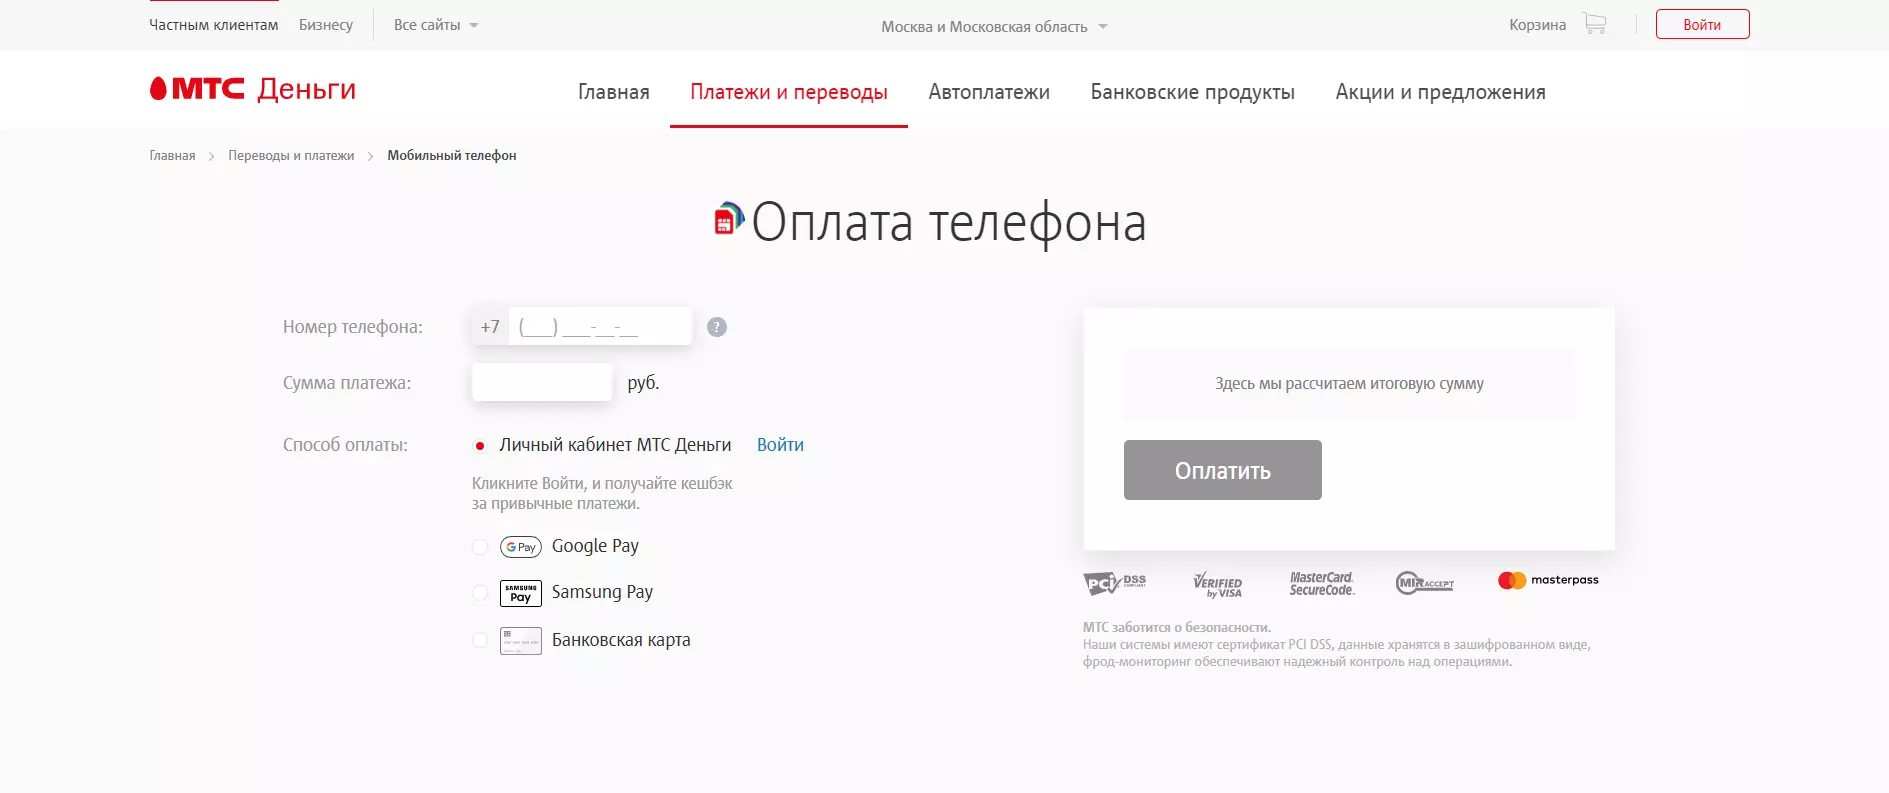Click the Google Pay logo icon
The image size is (1889, 793).
pos(521,547)
